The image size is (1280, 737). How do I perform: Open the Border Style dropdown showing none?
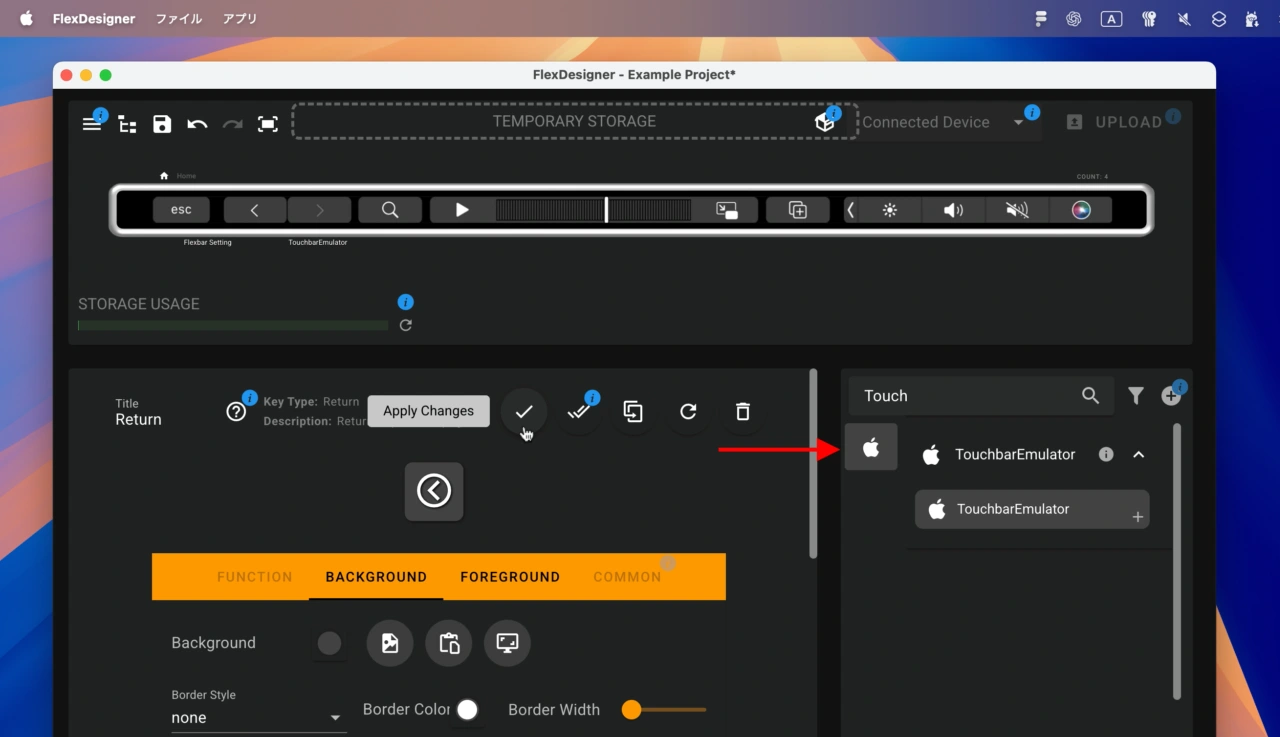[x=257, y=717]
